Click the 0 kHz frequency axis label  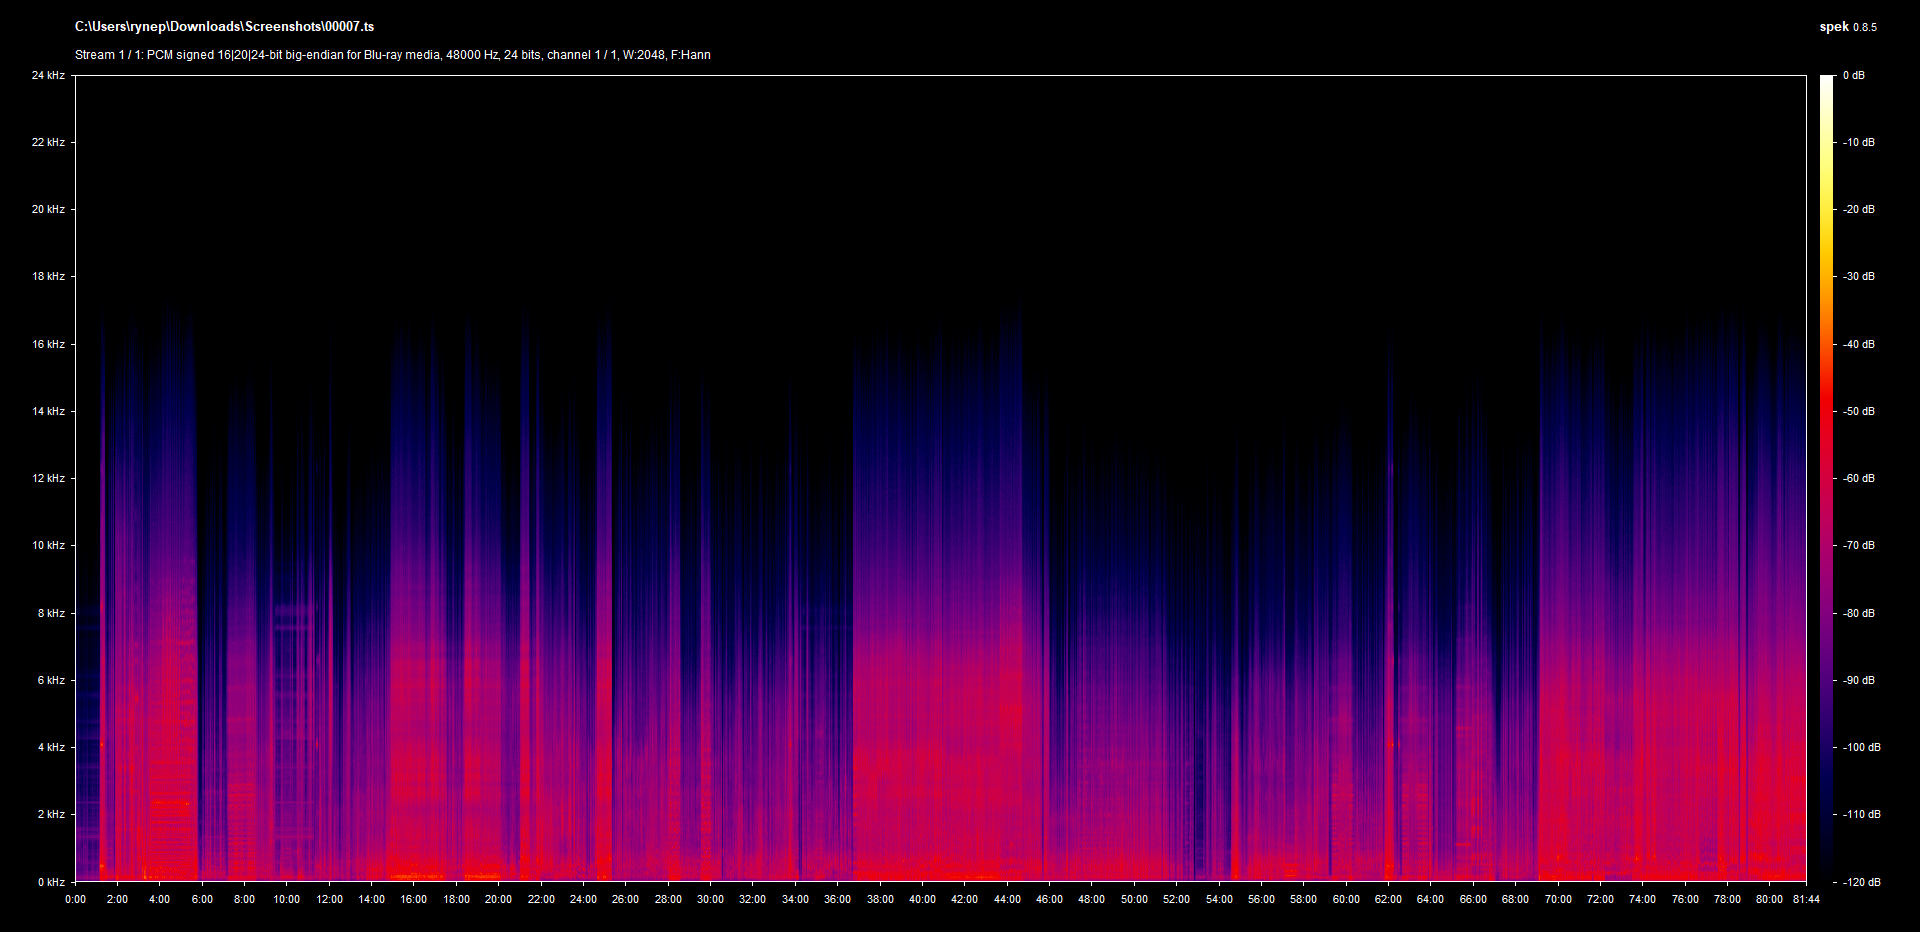click(x=51, y=882)
